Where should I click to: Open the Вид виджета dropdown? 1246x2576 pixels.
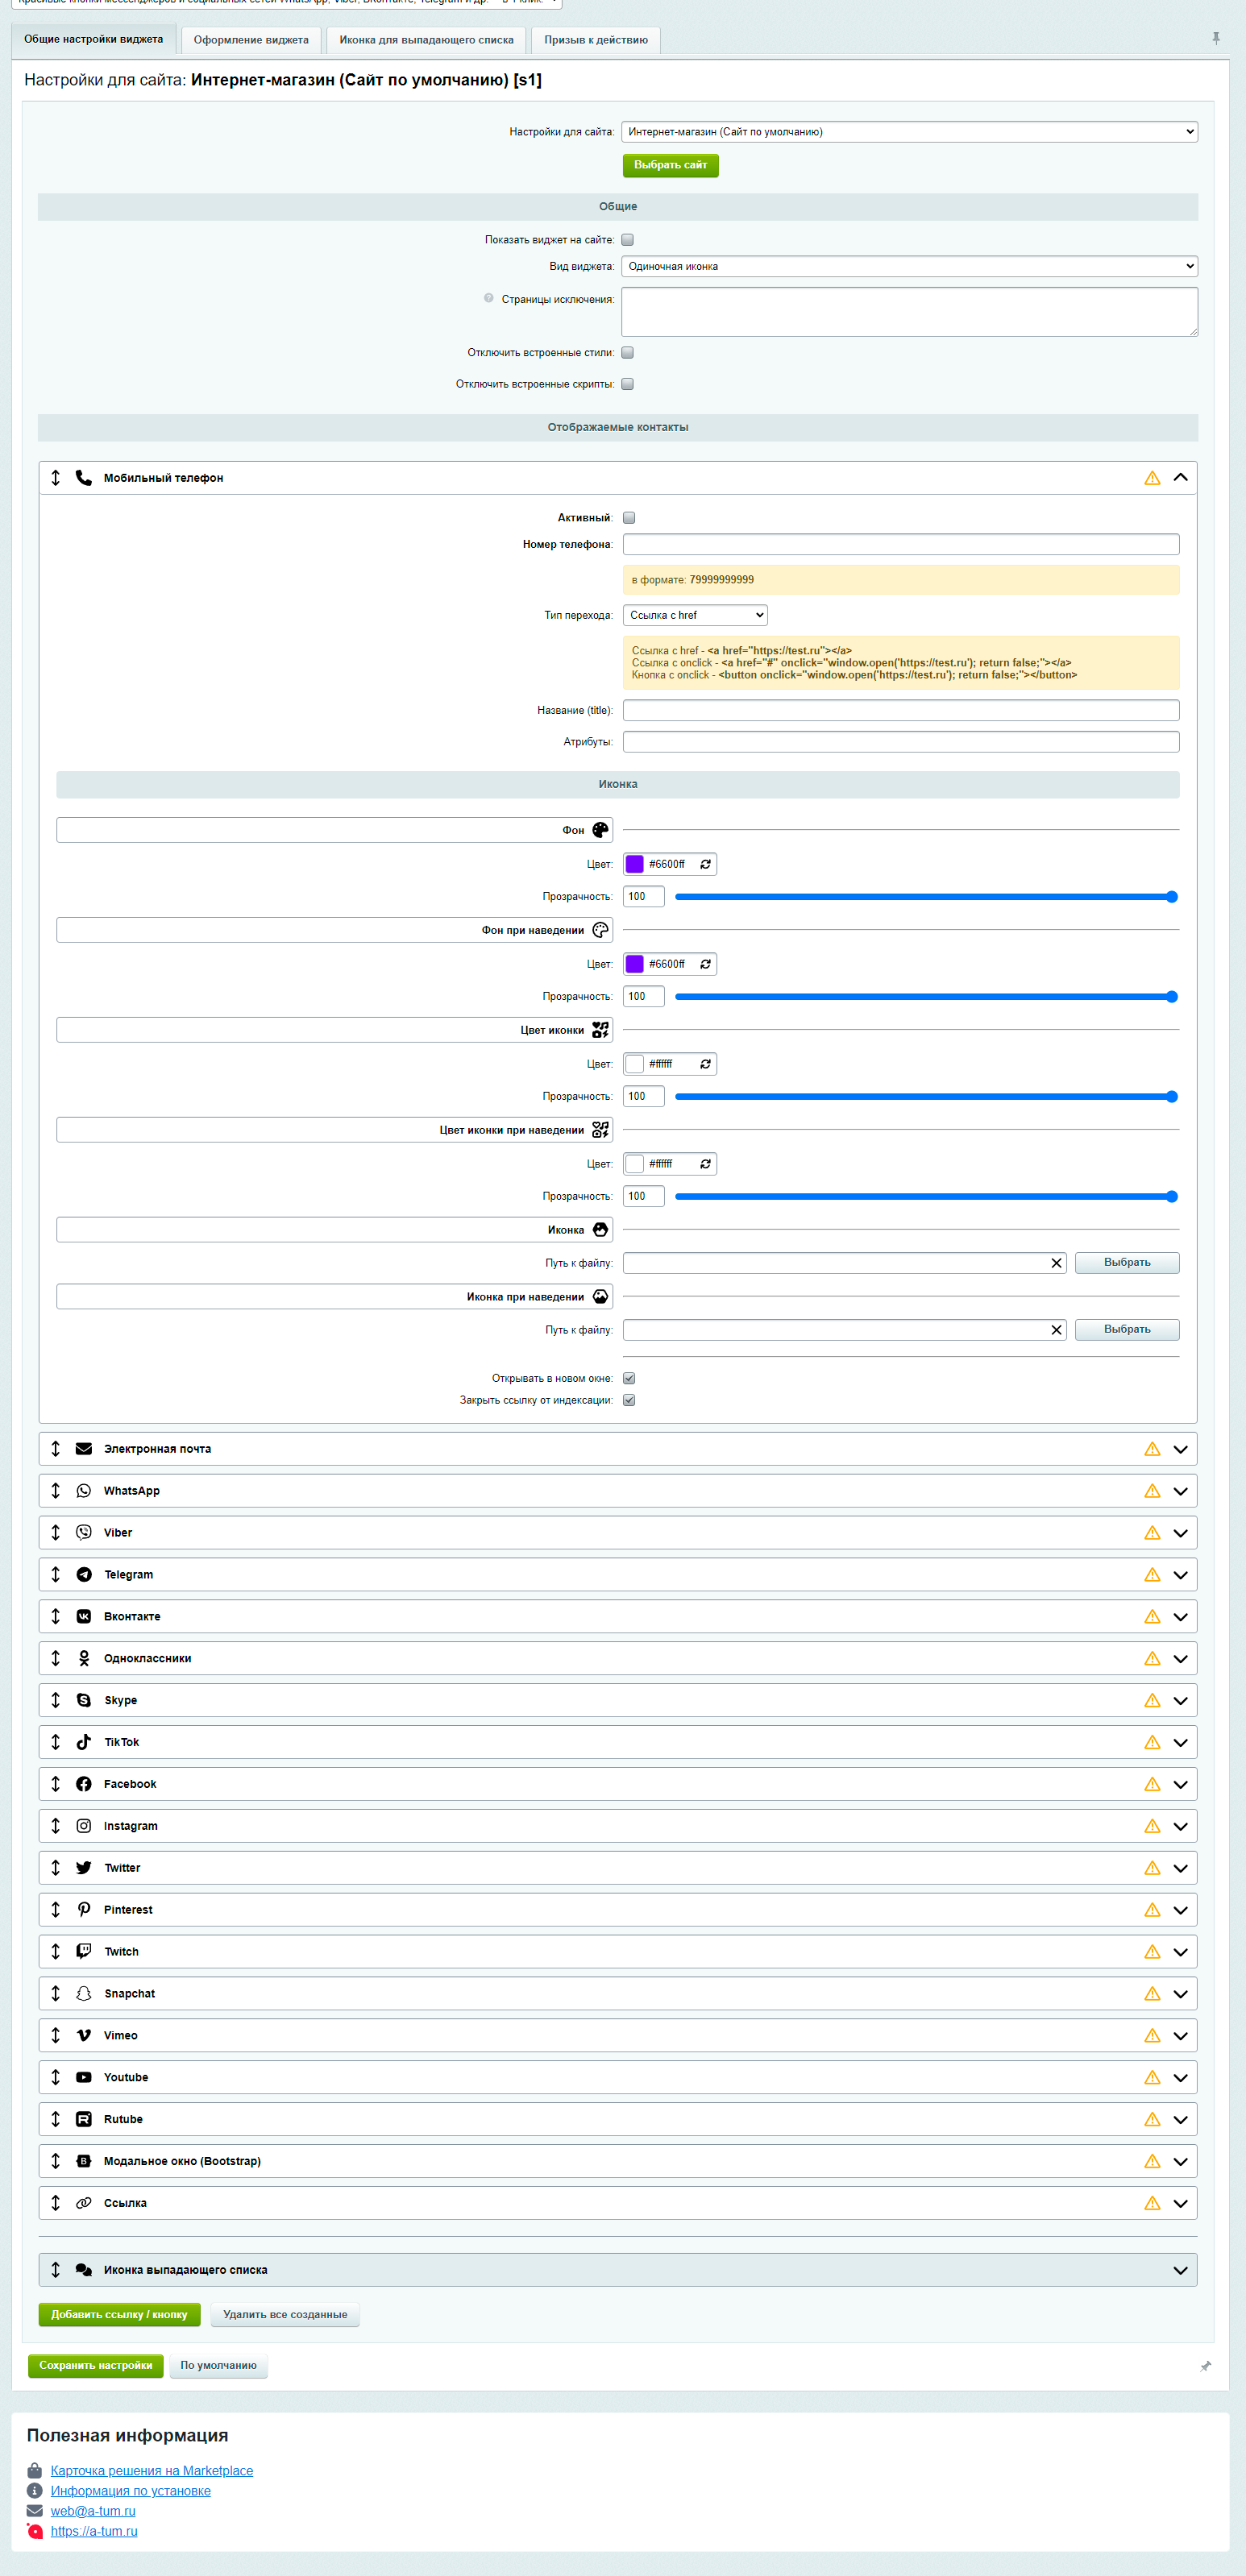point(909,267)
